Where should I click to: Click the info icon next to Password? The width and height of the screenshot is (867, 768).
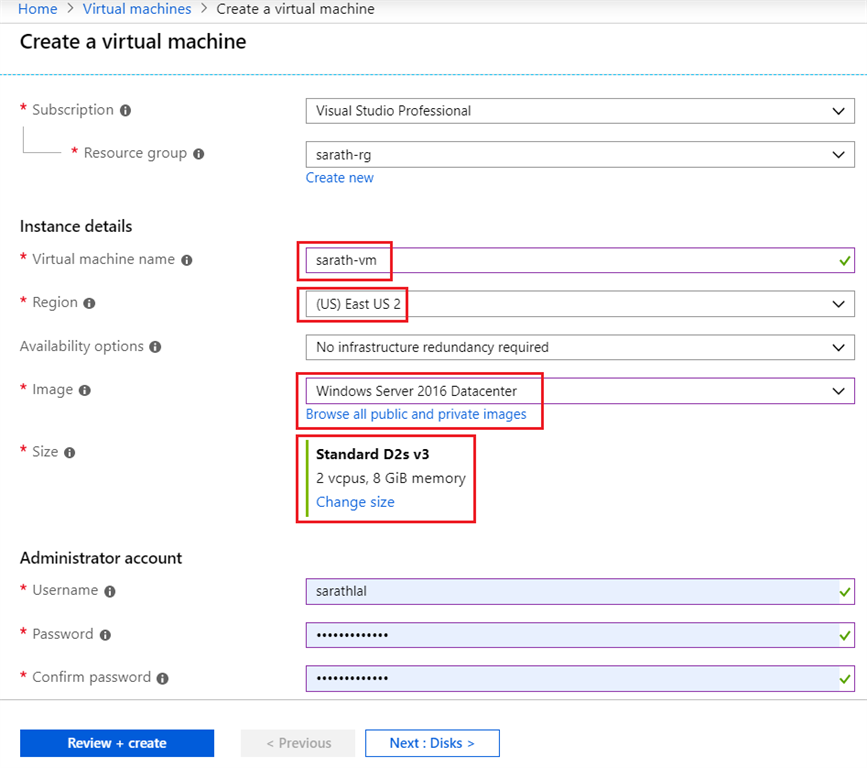click(x=105, y=635)
